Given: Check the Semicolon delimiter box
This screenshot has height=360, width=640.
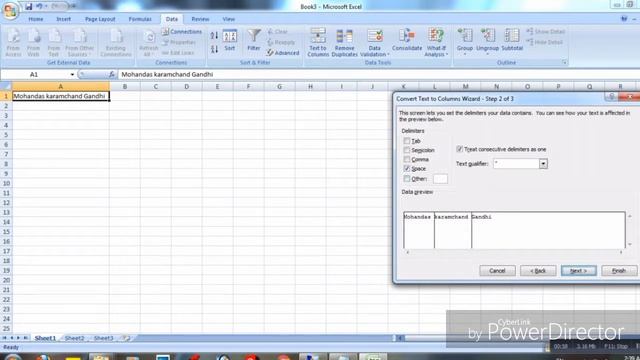Looking at the screenshot, I should (x=407, y=150).
